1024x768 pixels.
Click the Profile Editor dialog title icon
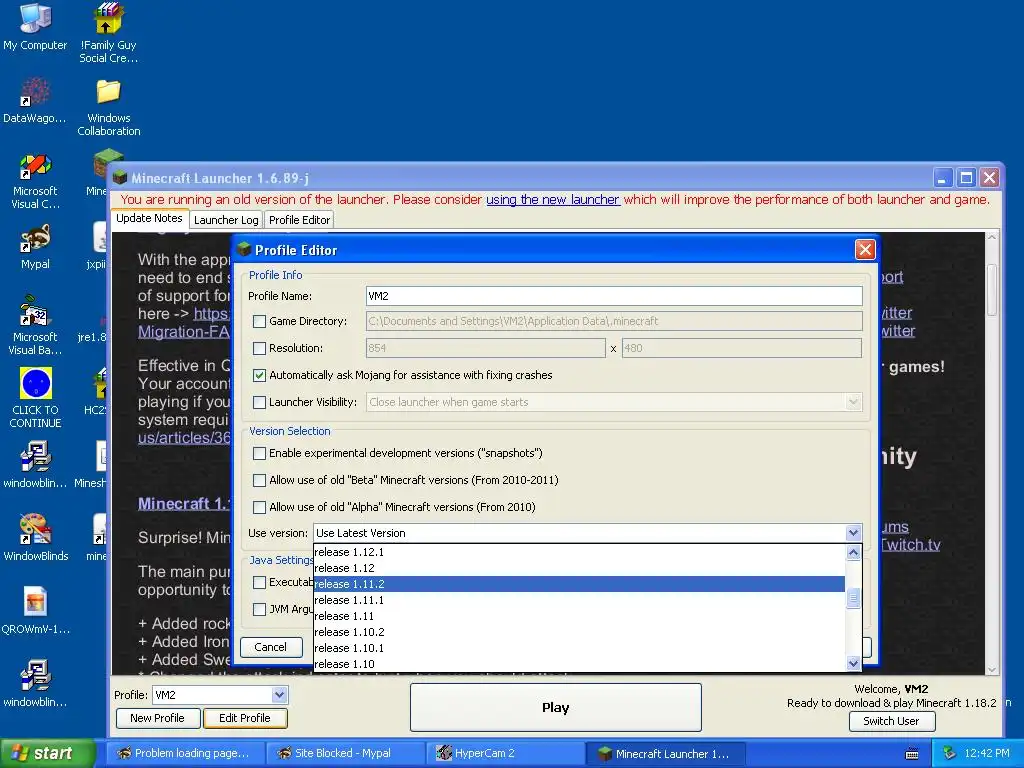tap(244, 249)
